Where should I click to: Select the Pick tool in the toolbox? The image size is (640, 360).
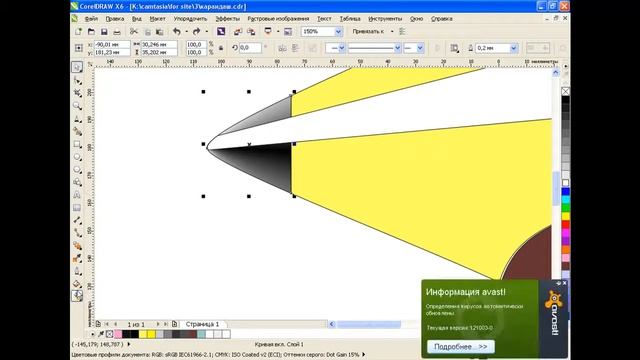(x=77, y=67)
